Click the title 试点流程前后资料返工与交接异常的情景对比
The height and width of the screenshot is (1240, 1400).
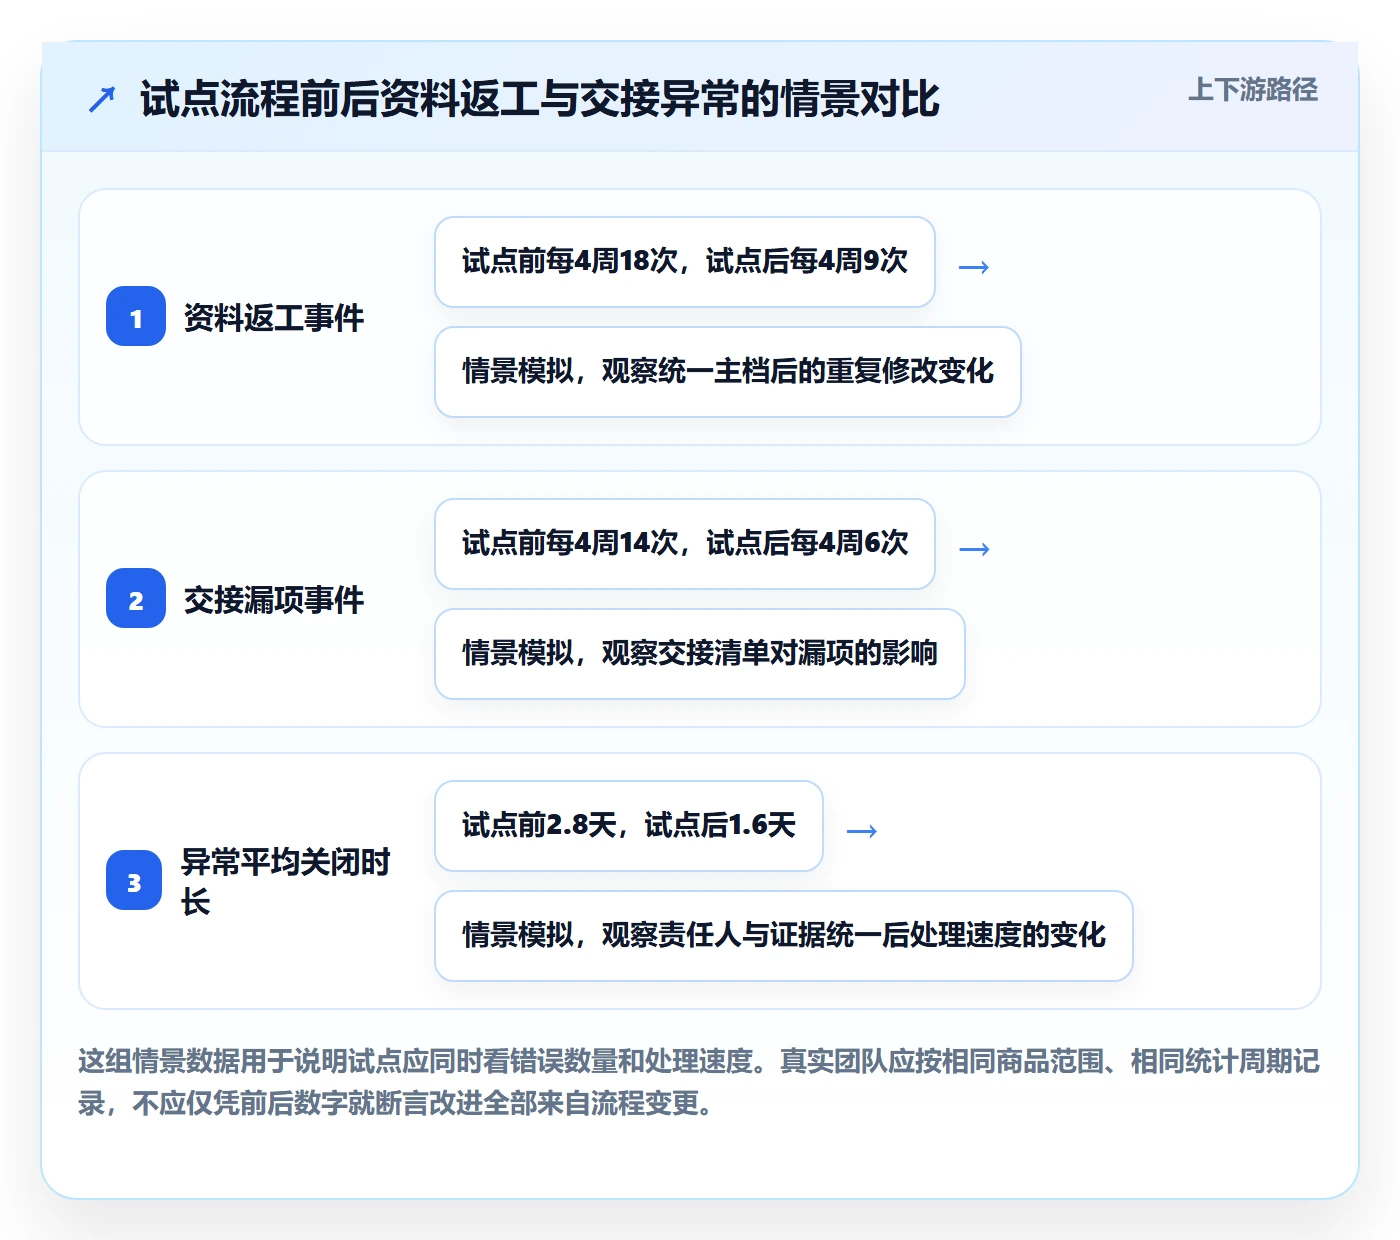[x=540, y=99]
